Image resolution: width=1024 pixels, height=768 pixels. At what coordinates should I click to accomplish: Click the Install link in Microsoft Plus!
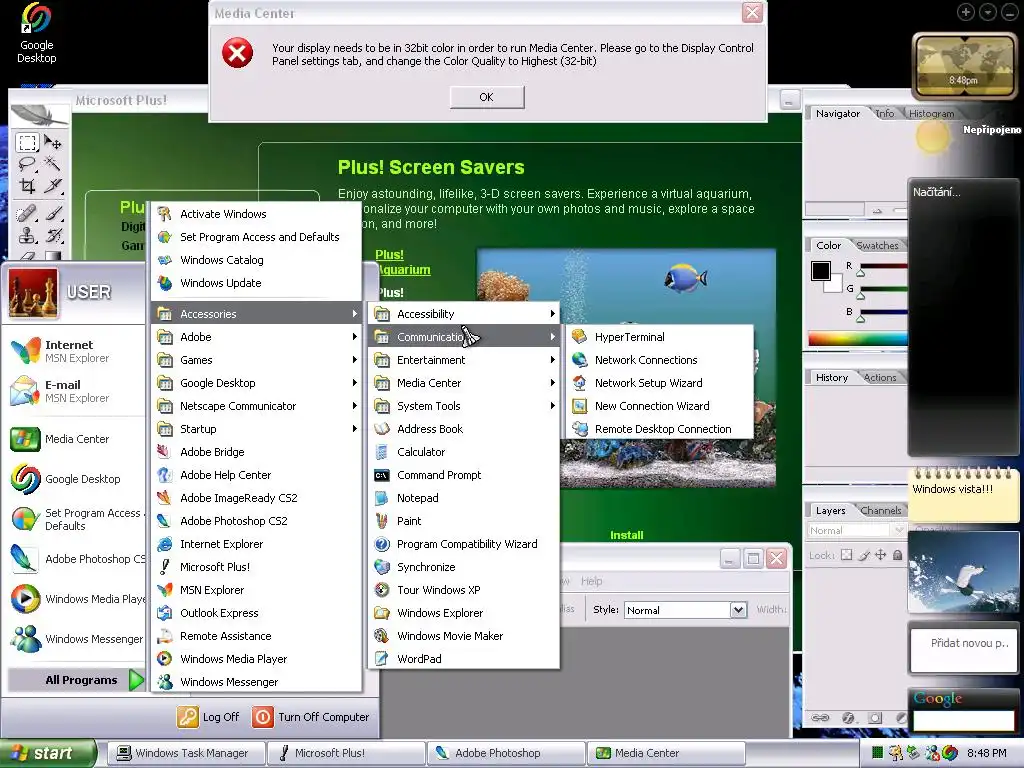(626, 535)
